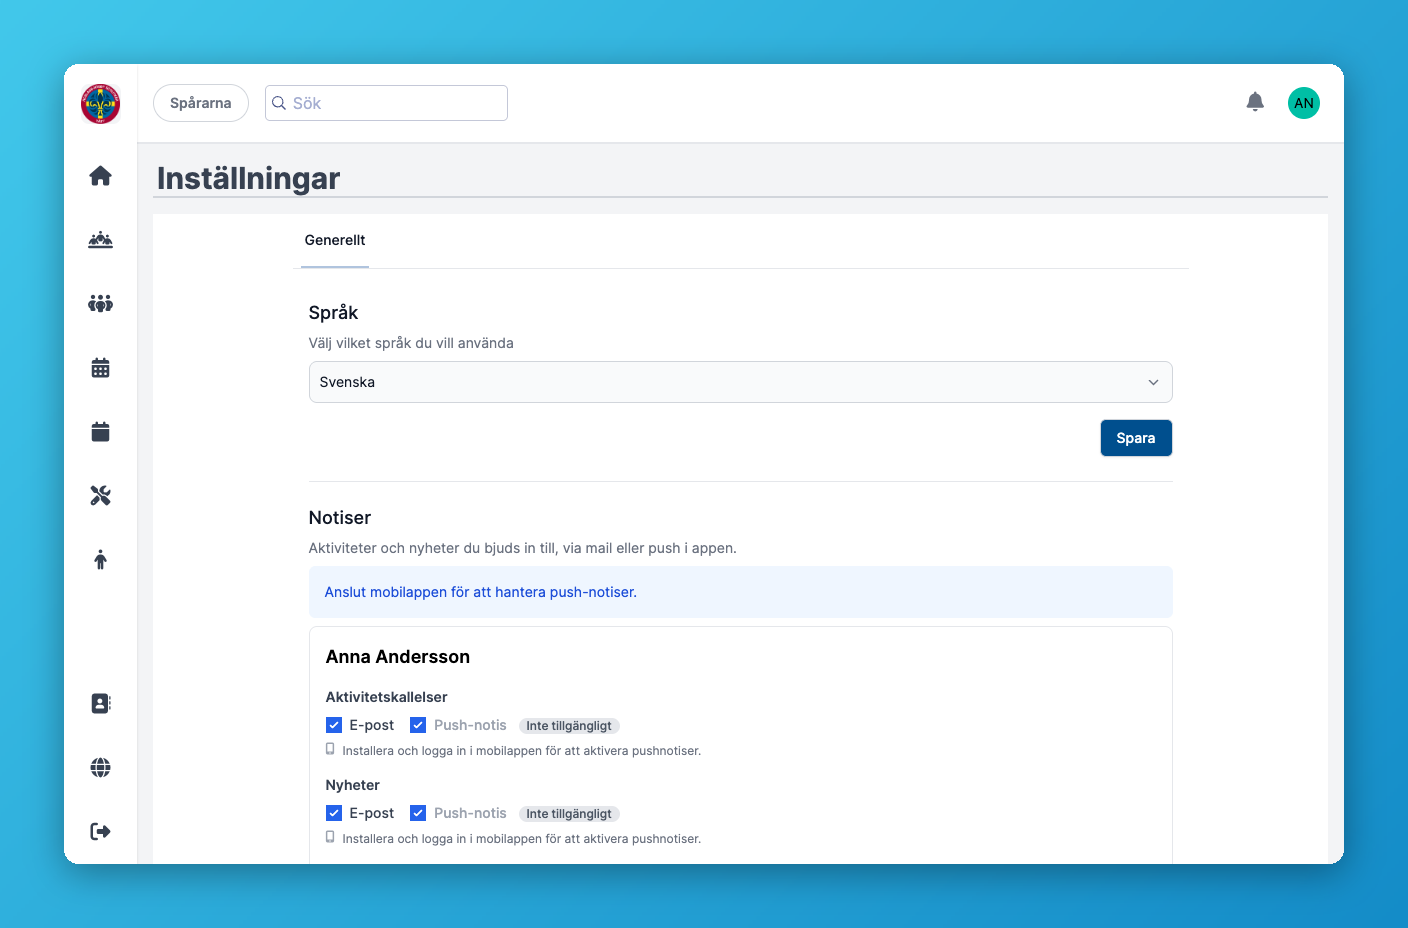Open the person icon in sidebar
The width and height of the screenshot is (1408, 928).
pos(100,560)
